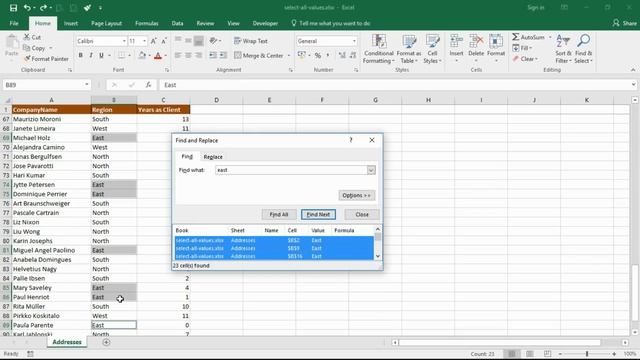Open the number format dropdown
The width and height of the screenshot is (640, 360).
[354, 41]
